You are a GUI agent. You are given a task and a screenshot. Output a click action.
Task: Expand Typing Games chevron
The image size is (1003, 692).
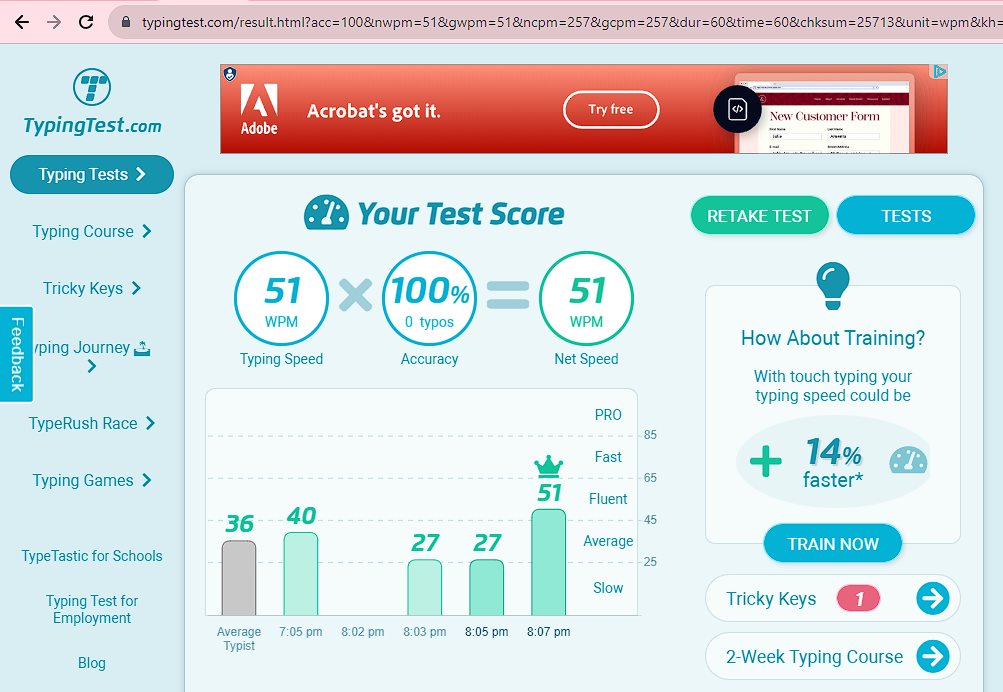pos(147,480)
